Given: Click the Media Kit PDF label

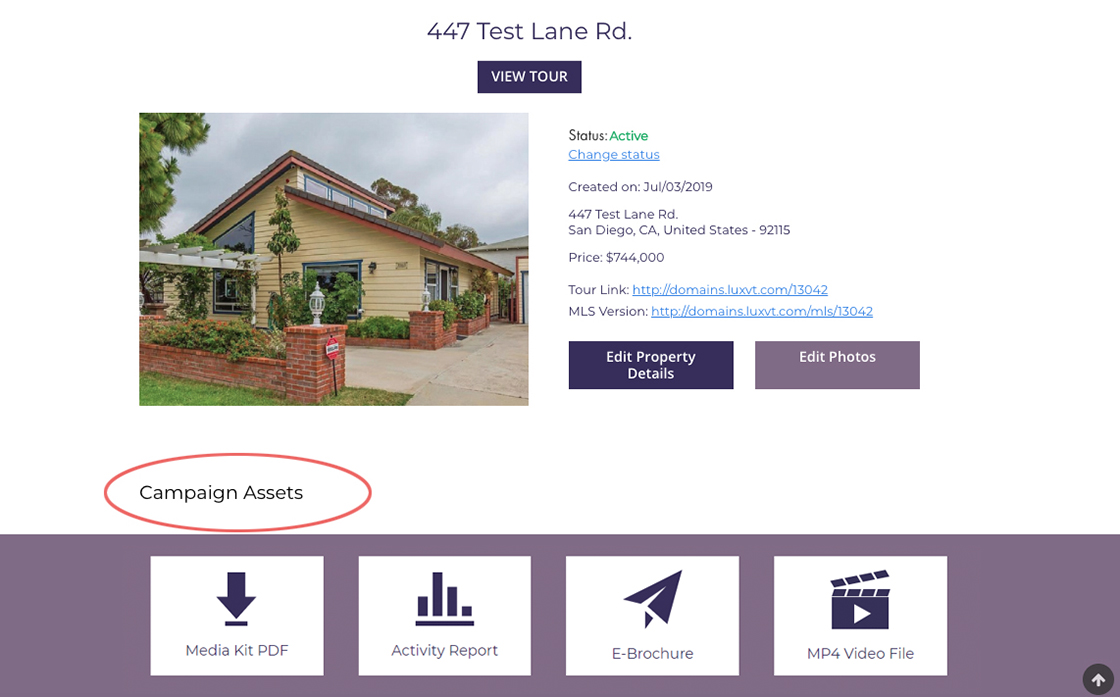Looking at the screenshot, I should coord(236,650).
